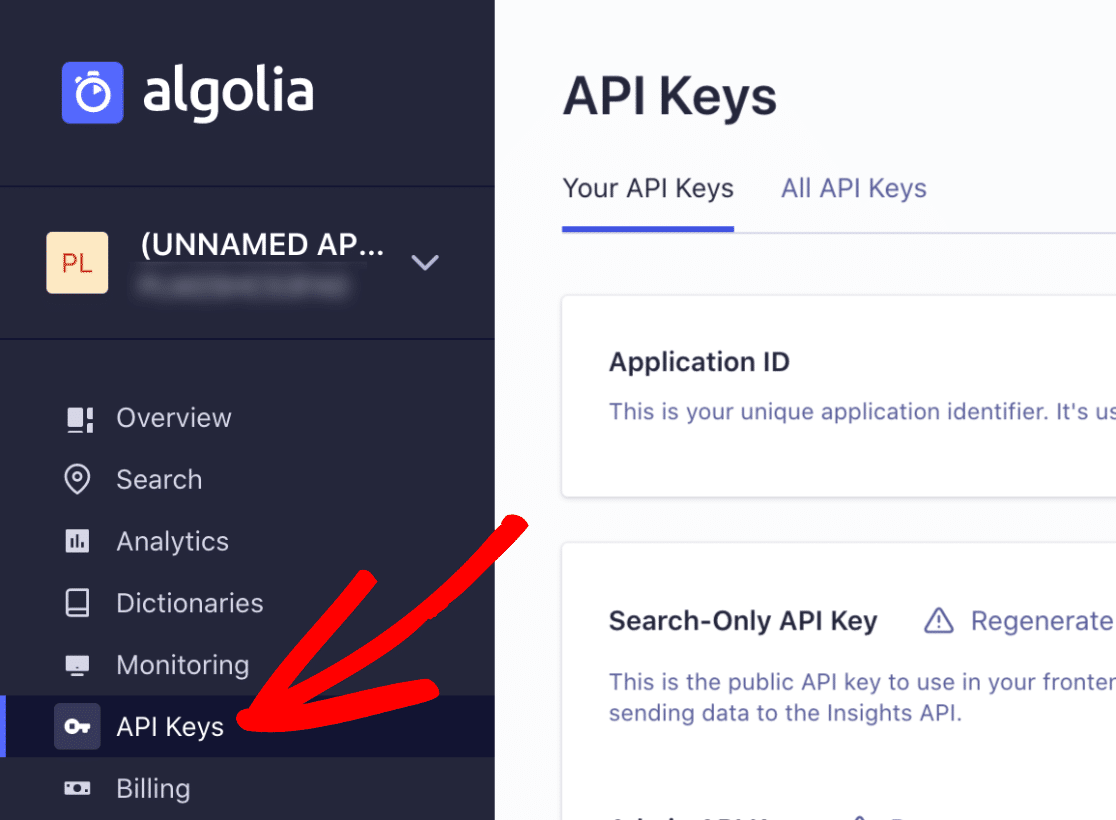This screenshot has width=1116, height=820.
Task: Navigate to the Monitoring section
Action: point(183,665)
